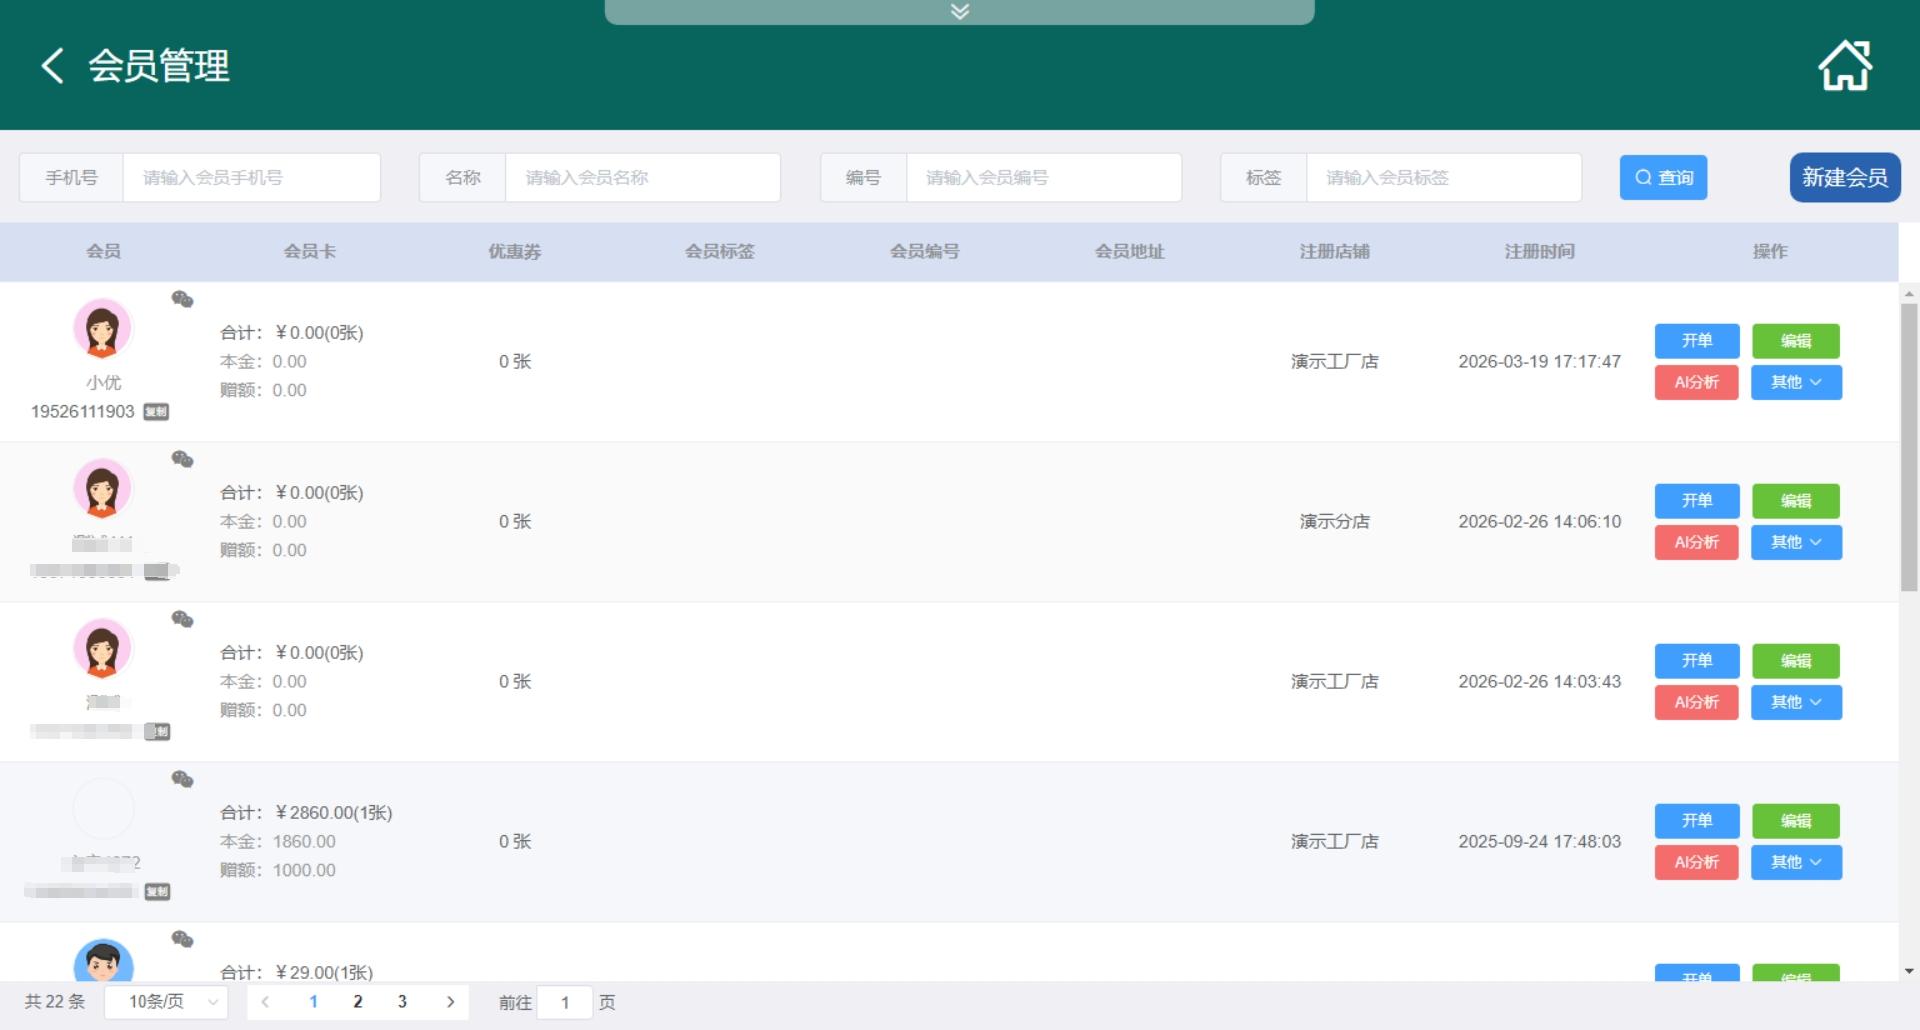The image size is (1920, 1030).
Task: Expand 其他 dropdown for the 演示分店 member
Action: pos(1796,542)
